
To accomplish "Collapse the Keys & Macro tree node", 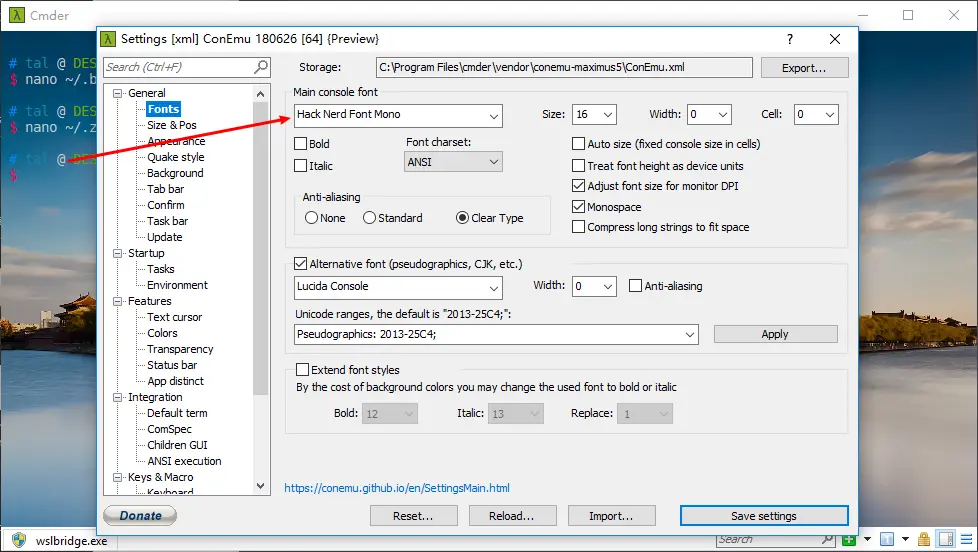I will (117, 477).
